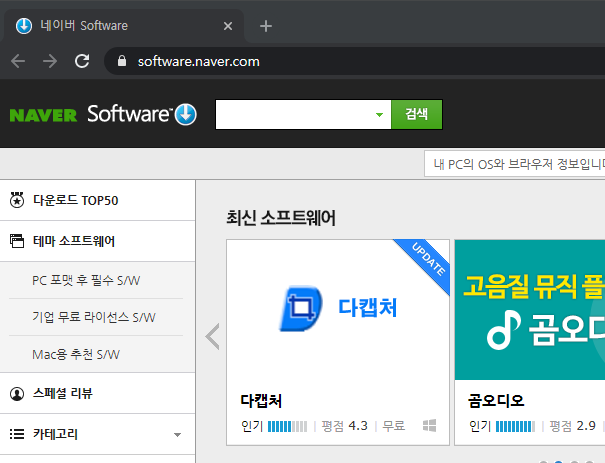Reload the page with refresh icon
Screen dimensions: 605x463
tap(82, 61)
